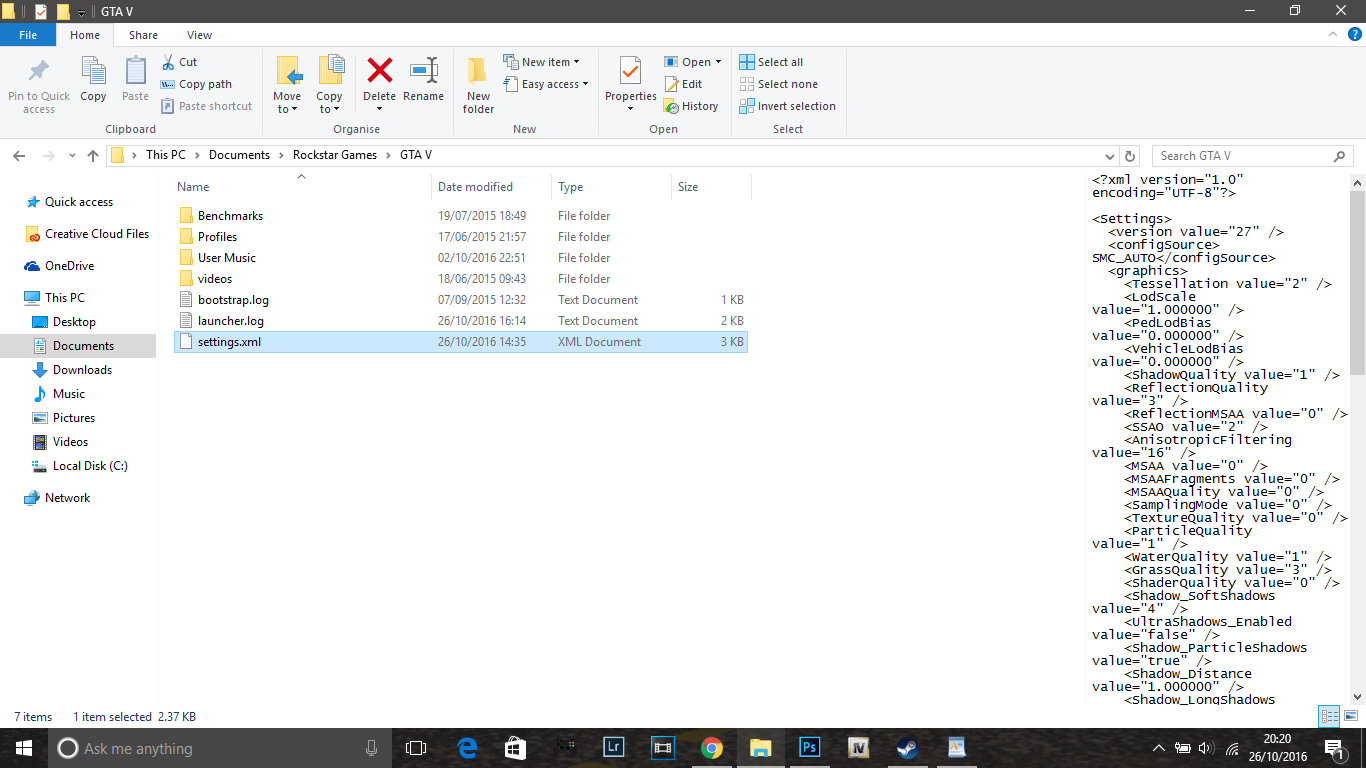Rename the selected settings.xml file

[x=424, y=80]
